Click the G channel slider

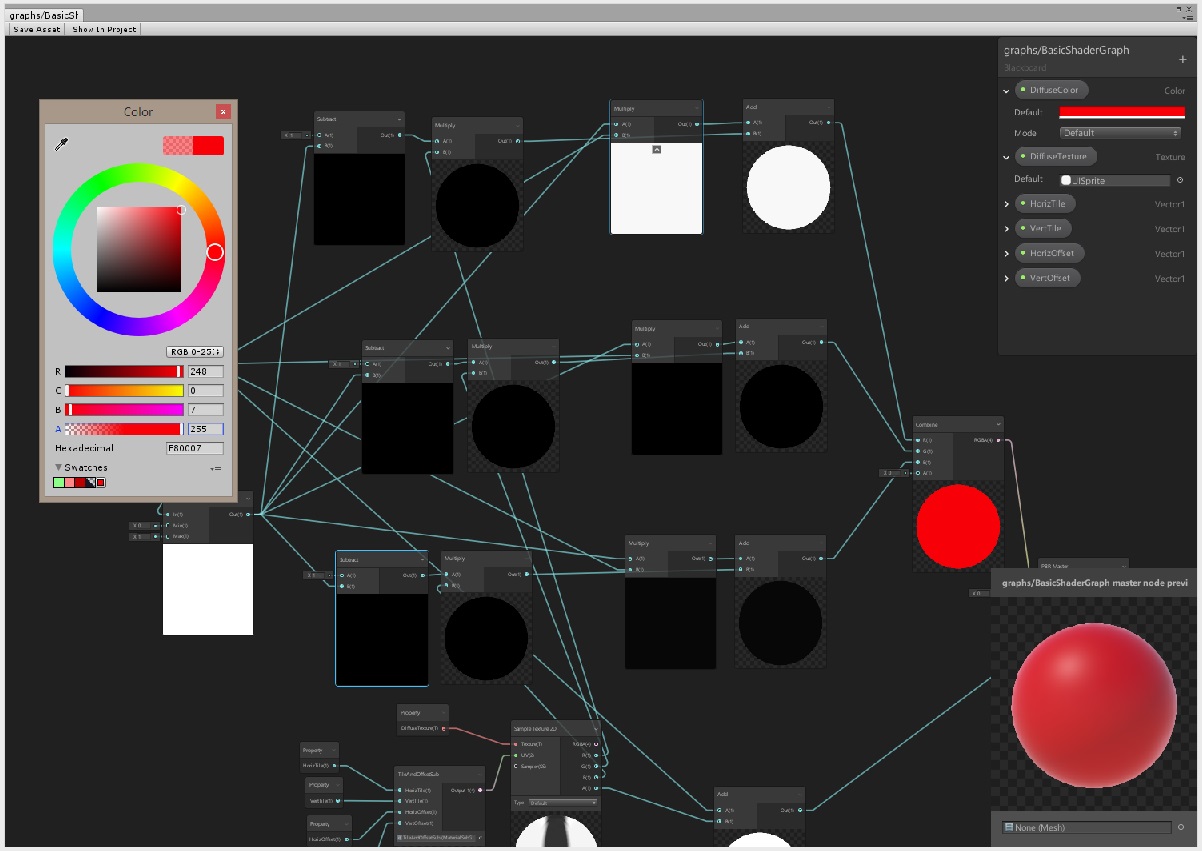124,390
